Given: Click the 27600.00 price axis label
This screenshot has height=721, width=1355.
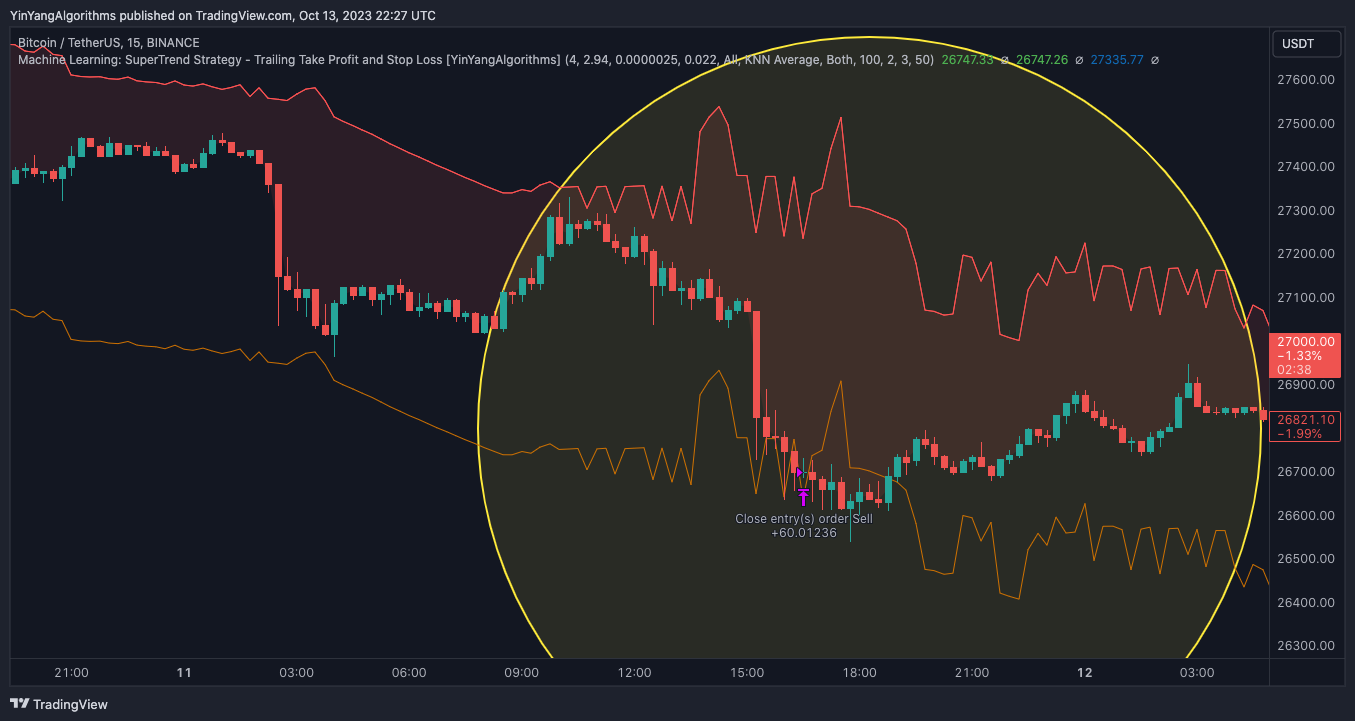Looking at the screenshot, I should tap(1306, 79).
